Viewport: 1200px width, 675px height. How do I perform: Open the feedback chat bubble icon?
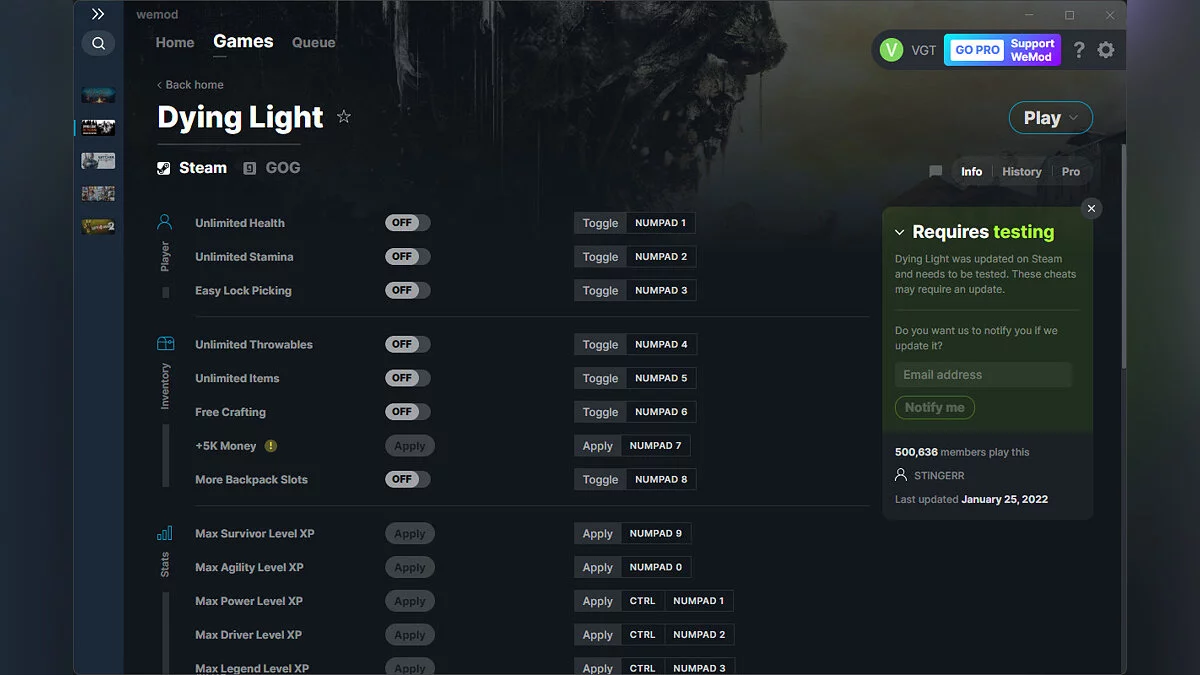(x=935, y=171)
